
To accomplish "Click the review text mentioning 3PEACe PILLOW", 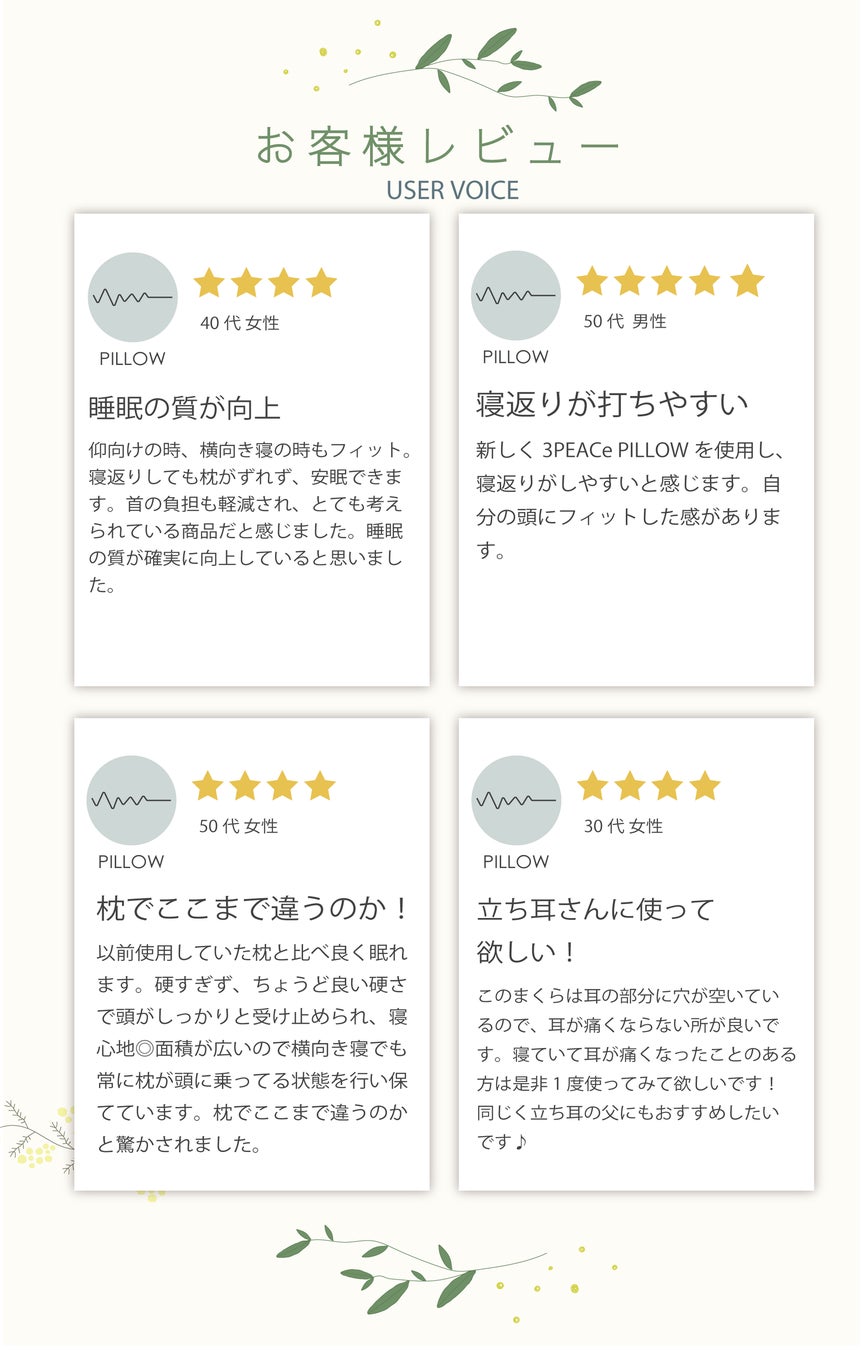I will click(x=628, y=501).
